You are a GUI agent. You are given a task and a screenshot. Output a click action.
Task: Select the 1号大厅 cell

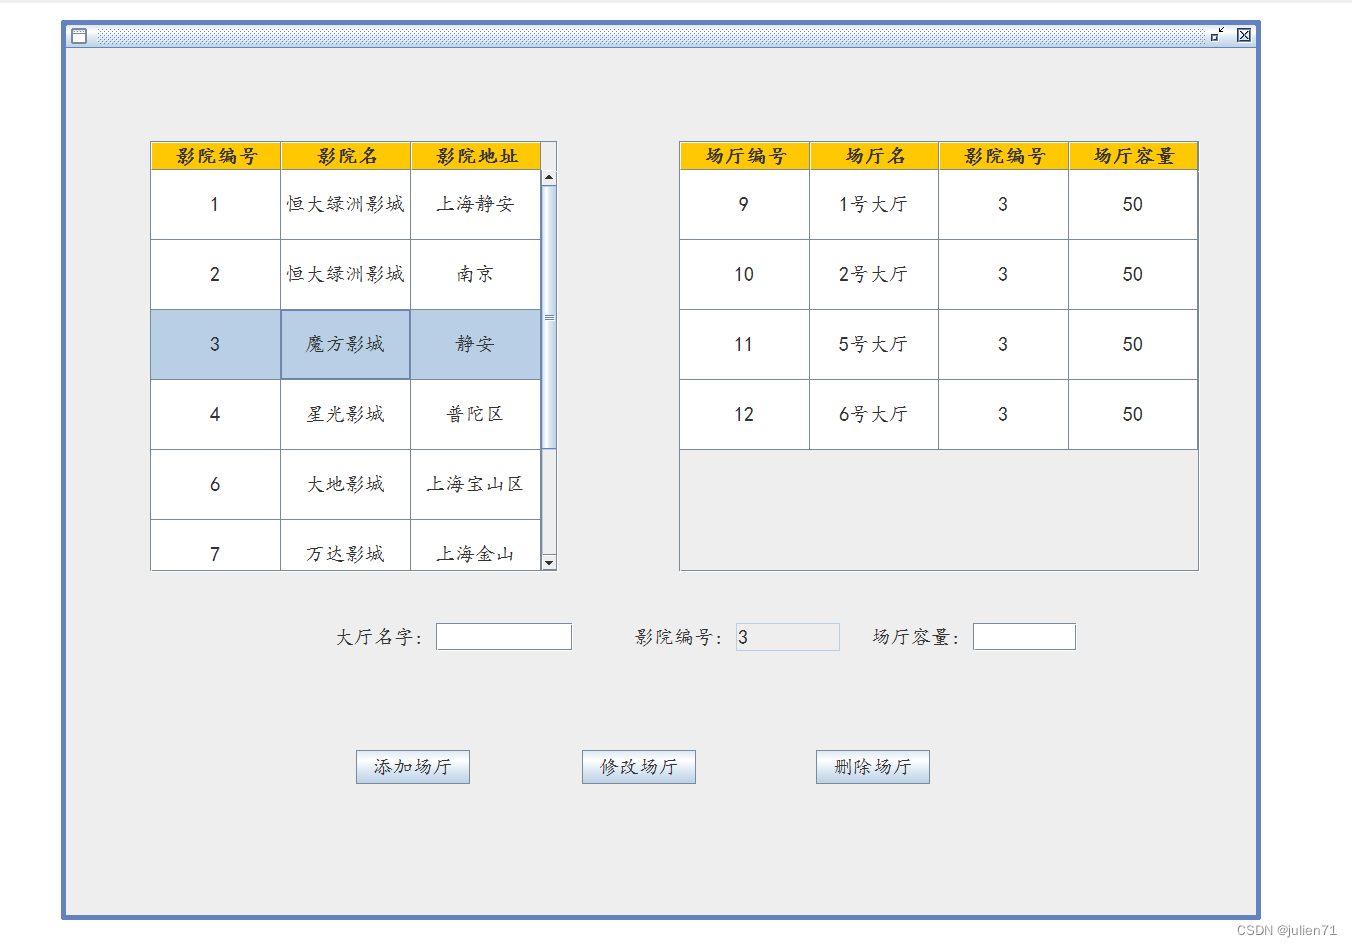click(x=874, y=205)
